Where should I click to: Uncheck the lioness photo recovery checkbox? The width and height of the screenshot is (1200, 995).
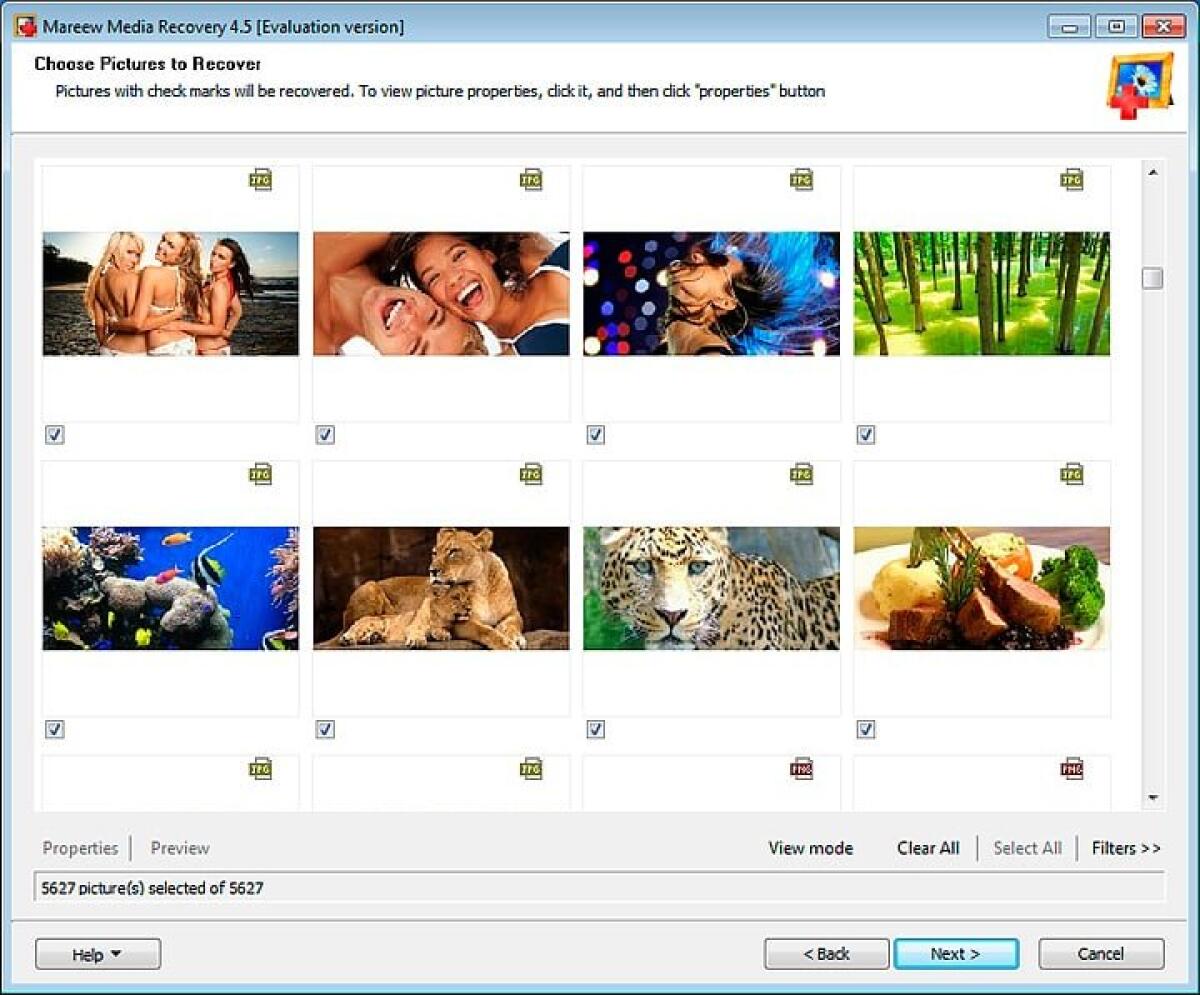[x=324, y=730]
